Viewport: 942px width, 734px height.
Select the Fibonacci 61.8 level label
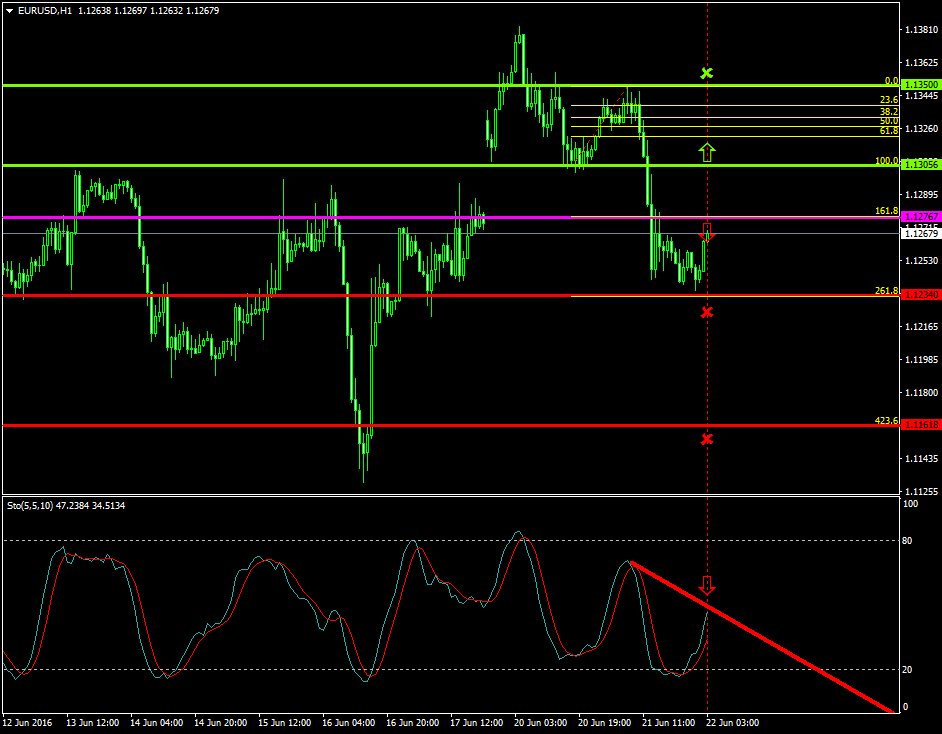click(888, 131)
